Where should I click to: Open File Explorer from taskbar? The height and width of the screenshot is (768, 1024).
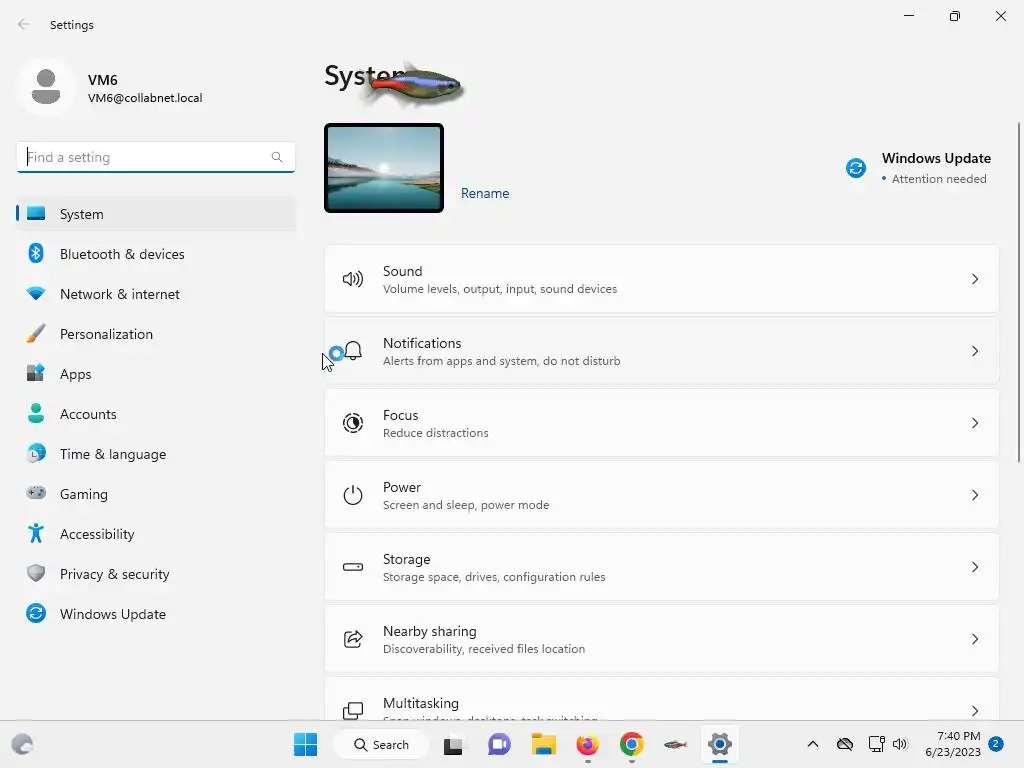(543, 744)
